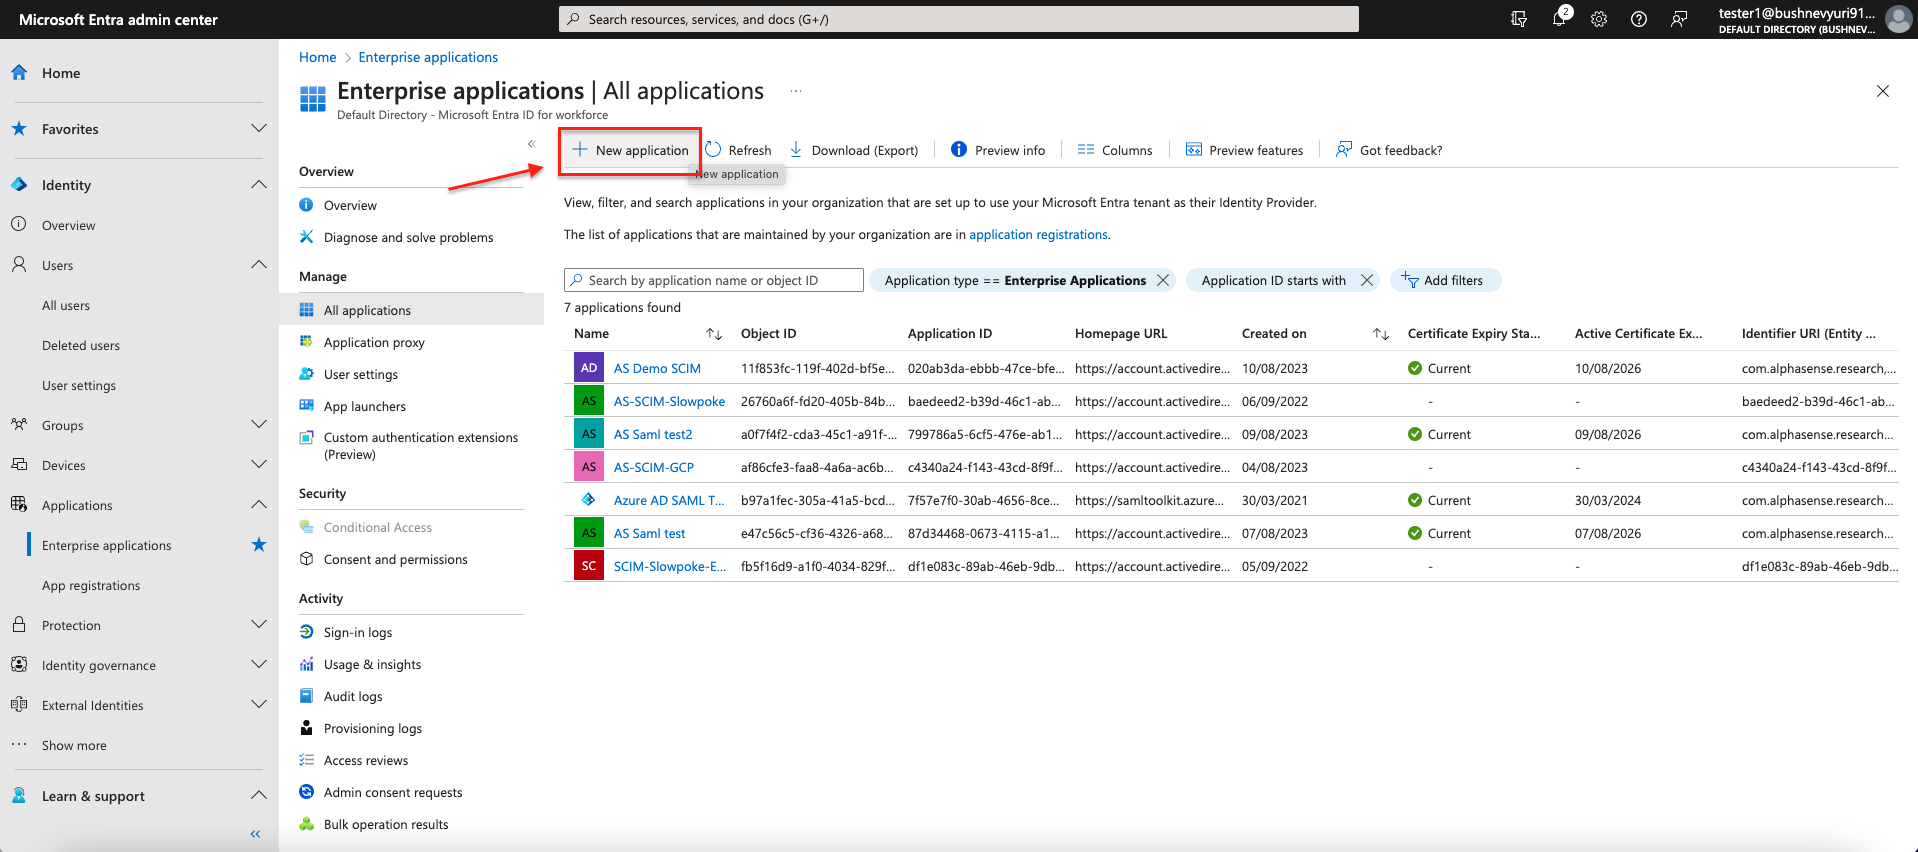Select All applications in Manage menu

[x=411, y=310]
